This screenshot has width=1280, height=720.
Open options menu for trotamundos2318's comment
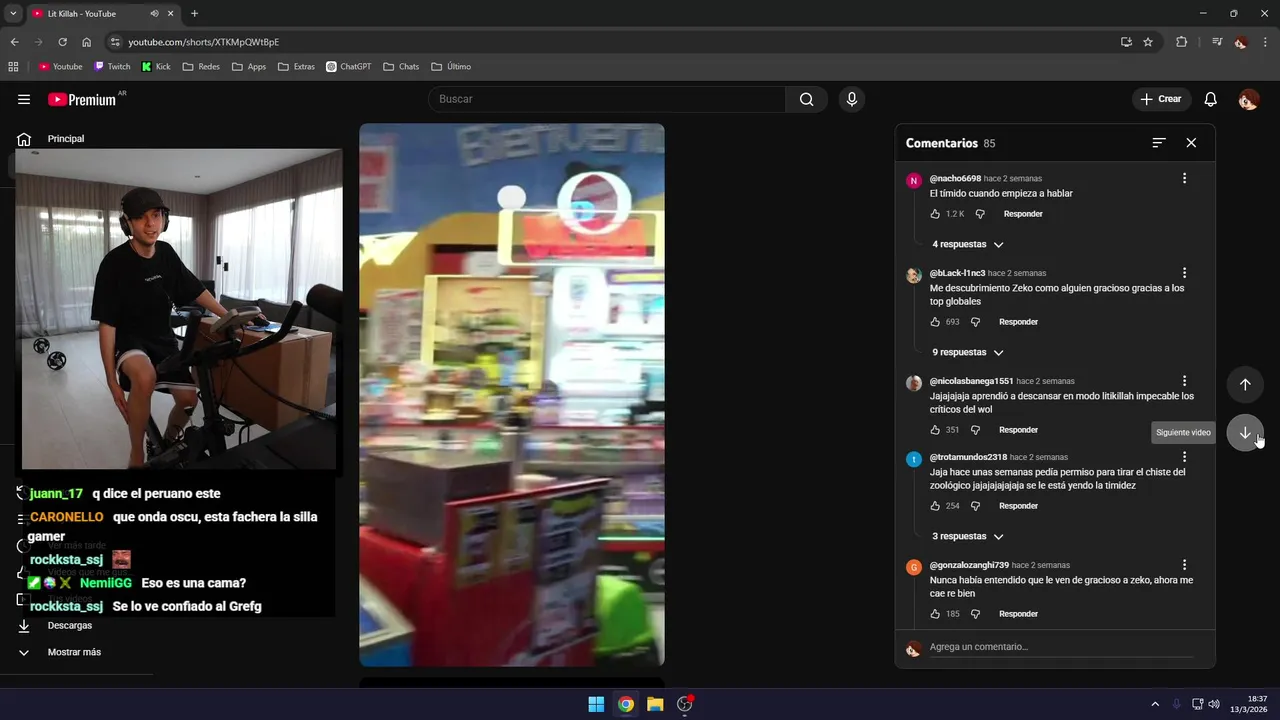pyautogui.click(x=1184, y=457)
